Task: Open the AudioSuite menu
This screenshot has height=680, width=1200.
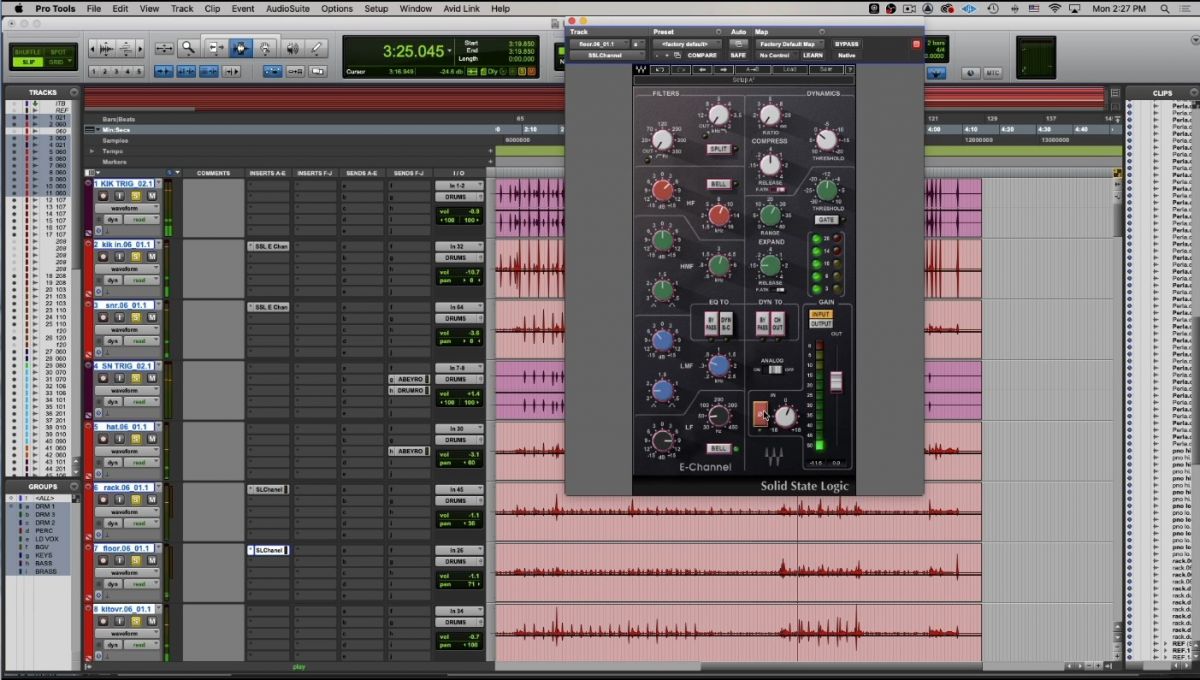Action: pyautogui.click(x=286, y=8)
